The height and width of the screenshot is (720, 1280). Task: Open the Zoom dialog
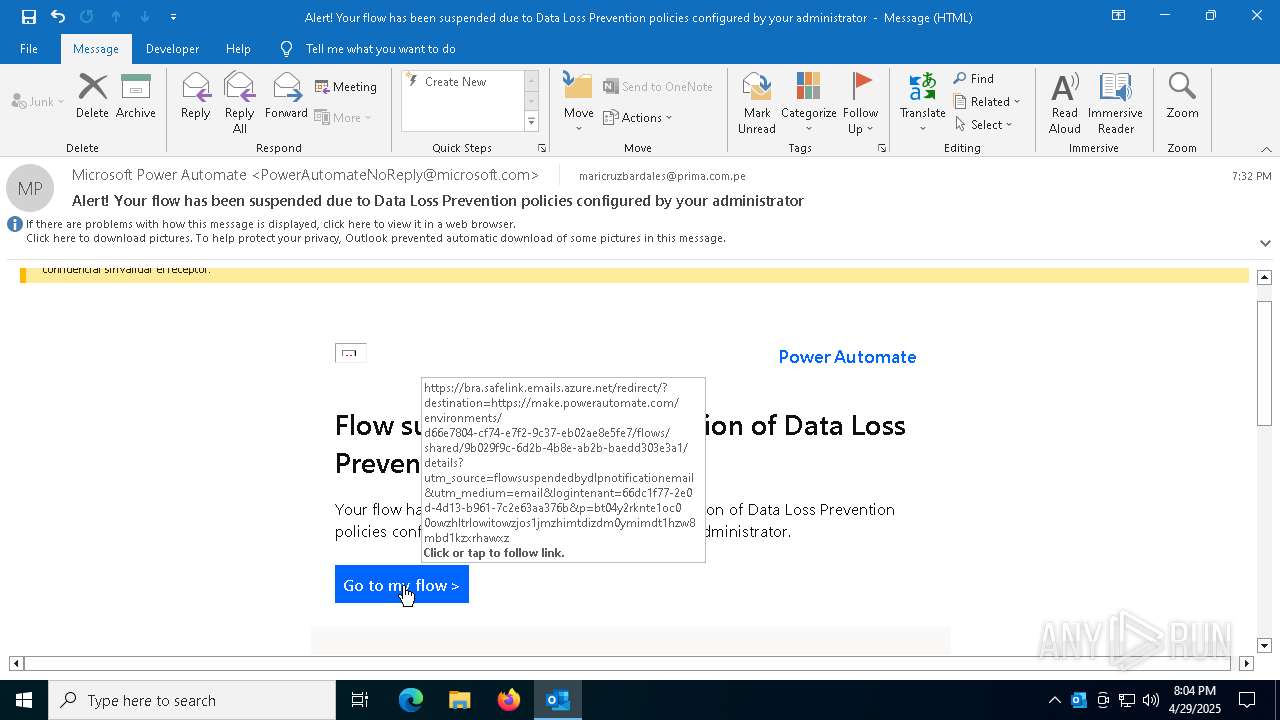1182,98
